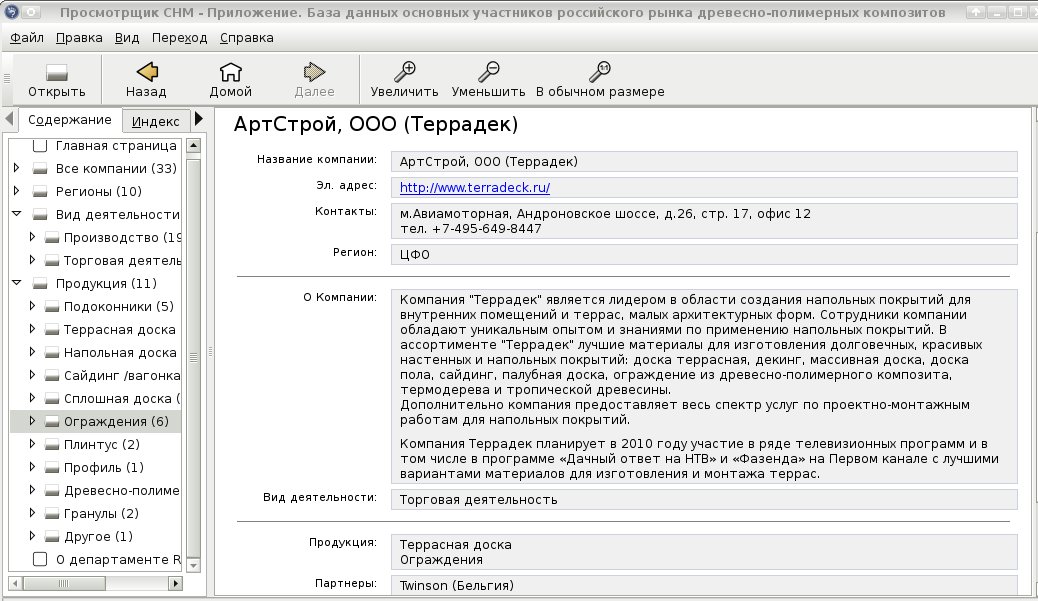
Task: Show previous sidebar tabs with left arrow
Action: pos(9,120)
